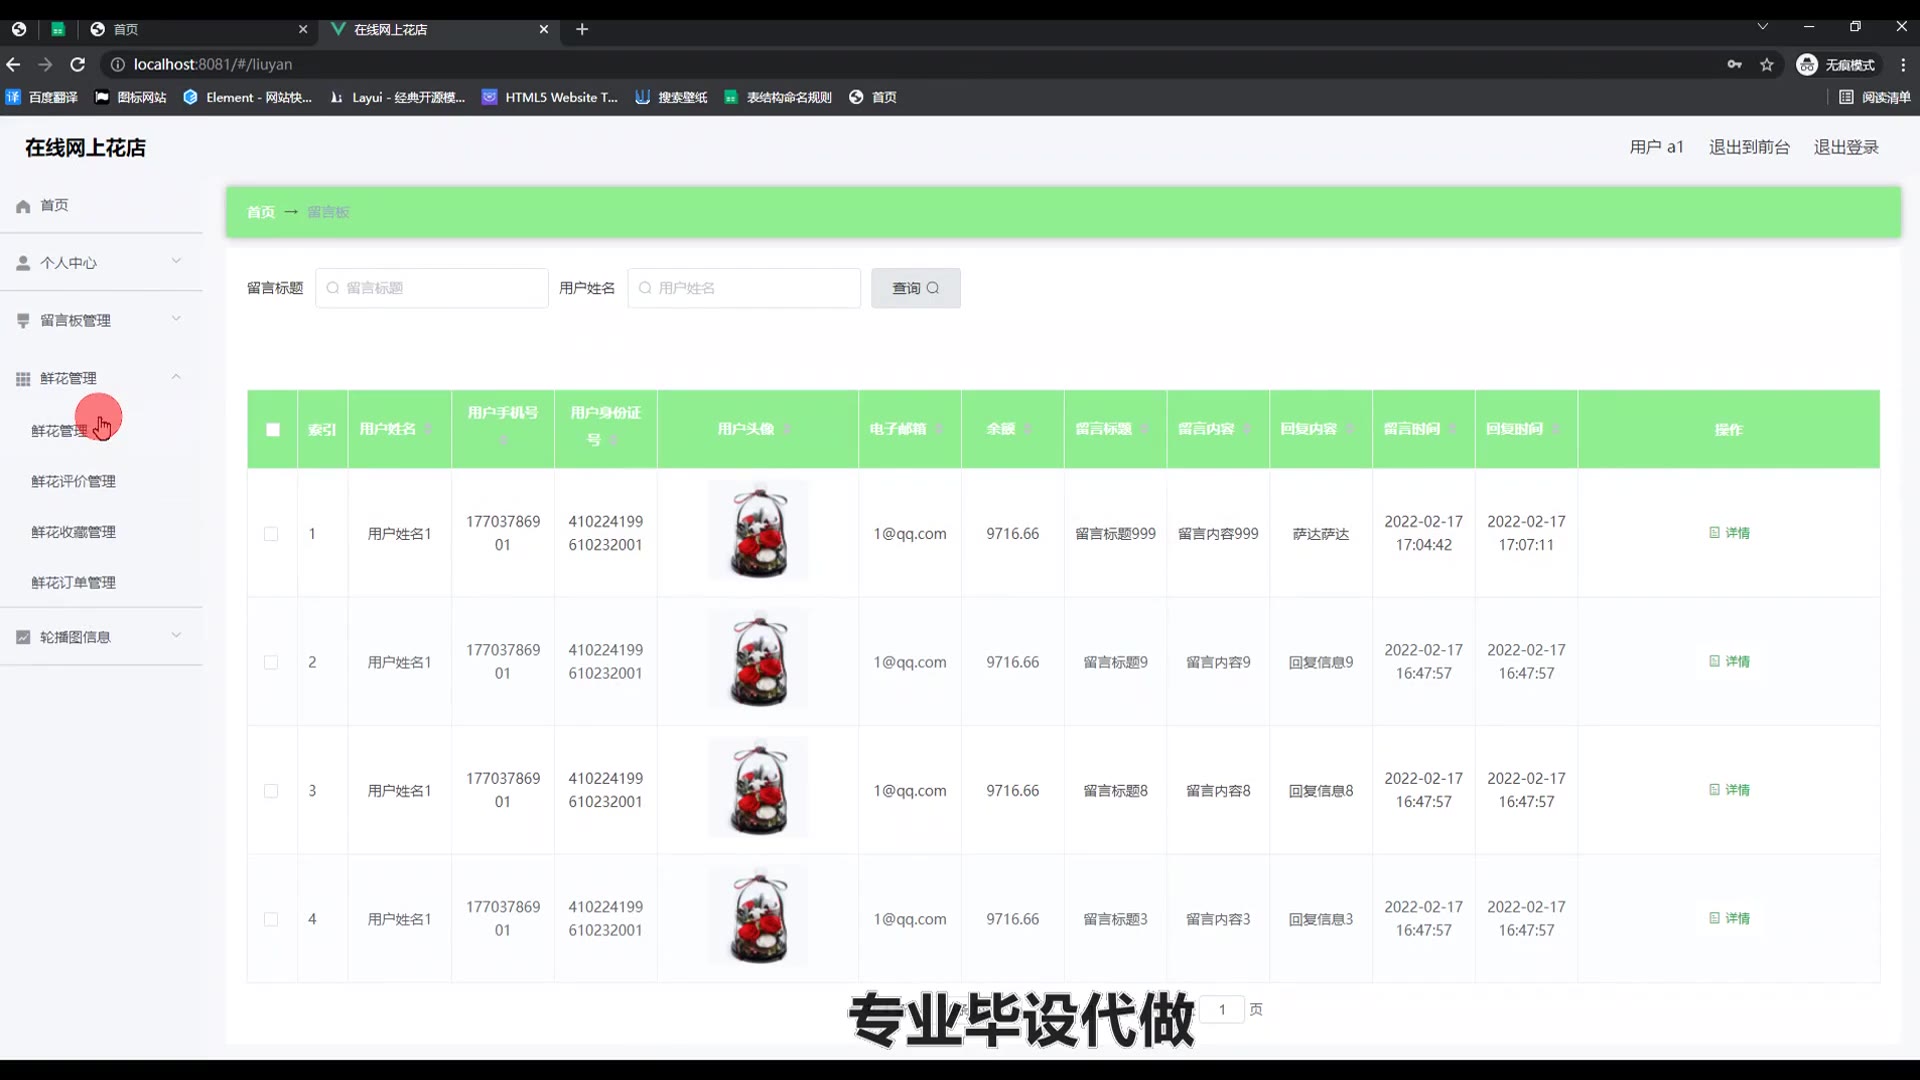Click the grid icon beside 鲜花管理
This screenshot has height=1080, width=1920.
[x=23, y=378]
